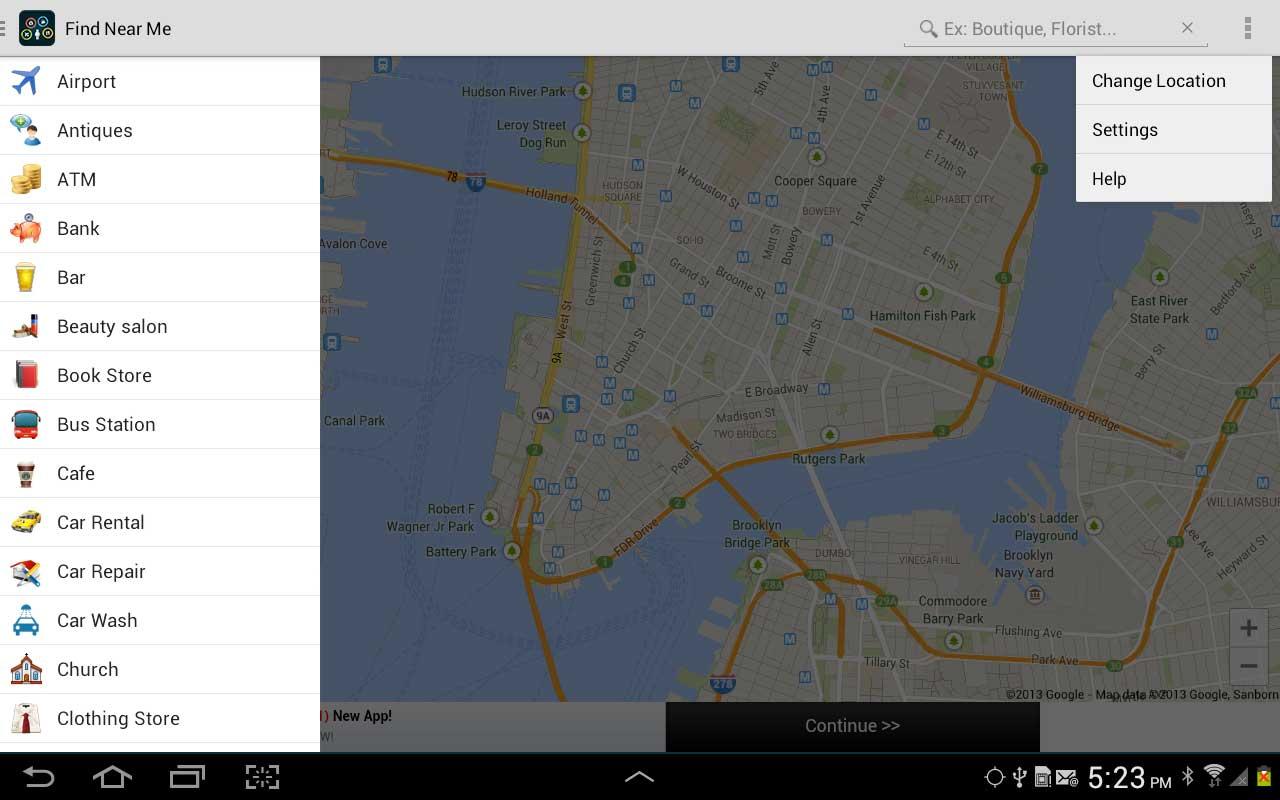1280x800 pixels.
Task: Tap the Car Wash icon
Action: (26, 620)
